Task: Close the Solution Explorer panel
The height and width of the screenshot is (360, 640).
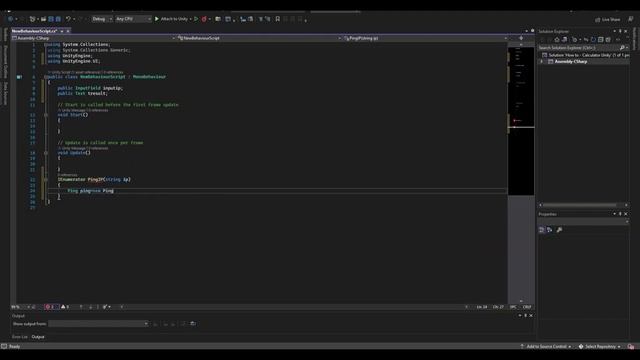Action: click(626, 31)
